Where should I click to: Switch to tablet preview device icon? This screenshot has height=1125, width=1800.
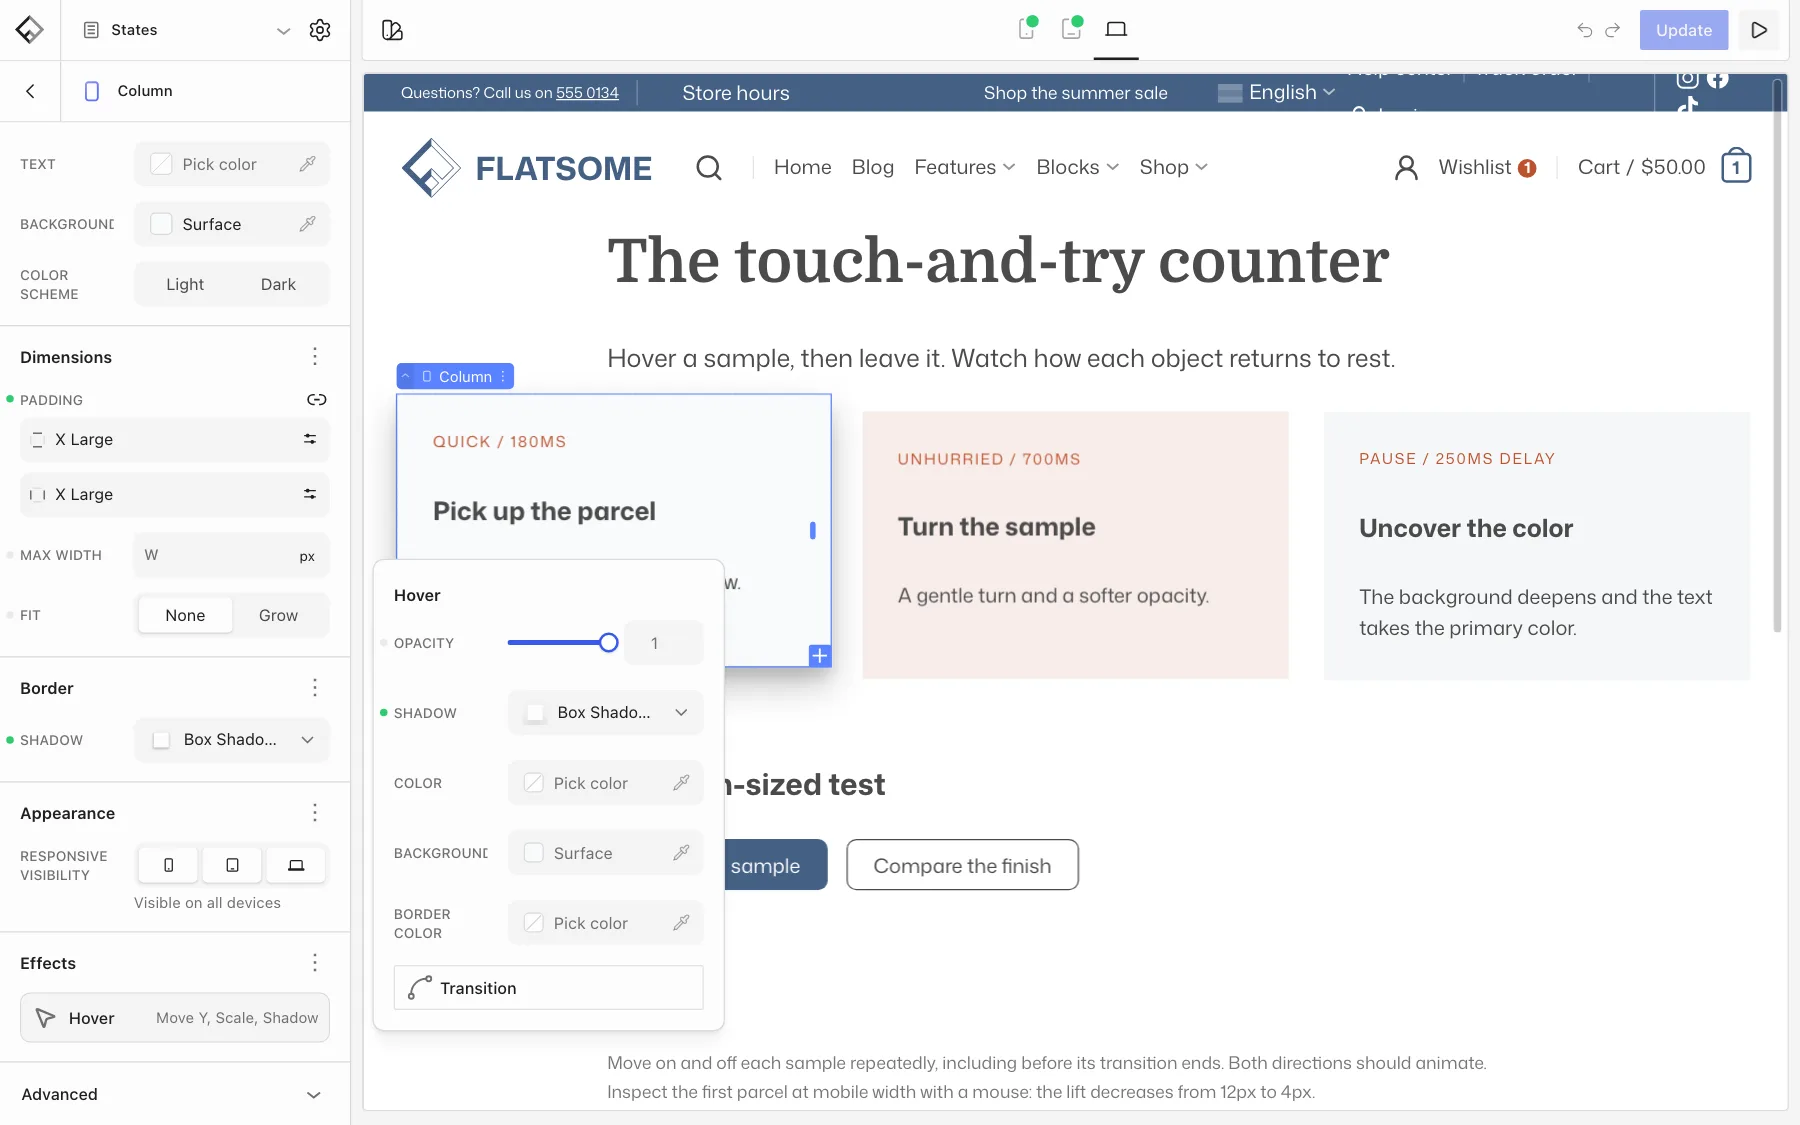(1072, 29)
